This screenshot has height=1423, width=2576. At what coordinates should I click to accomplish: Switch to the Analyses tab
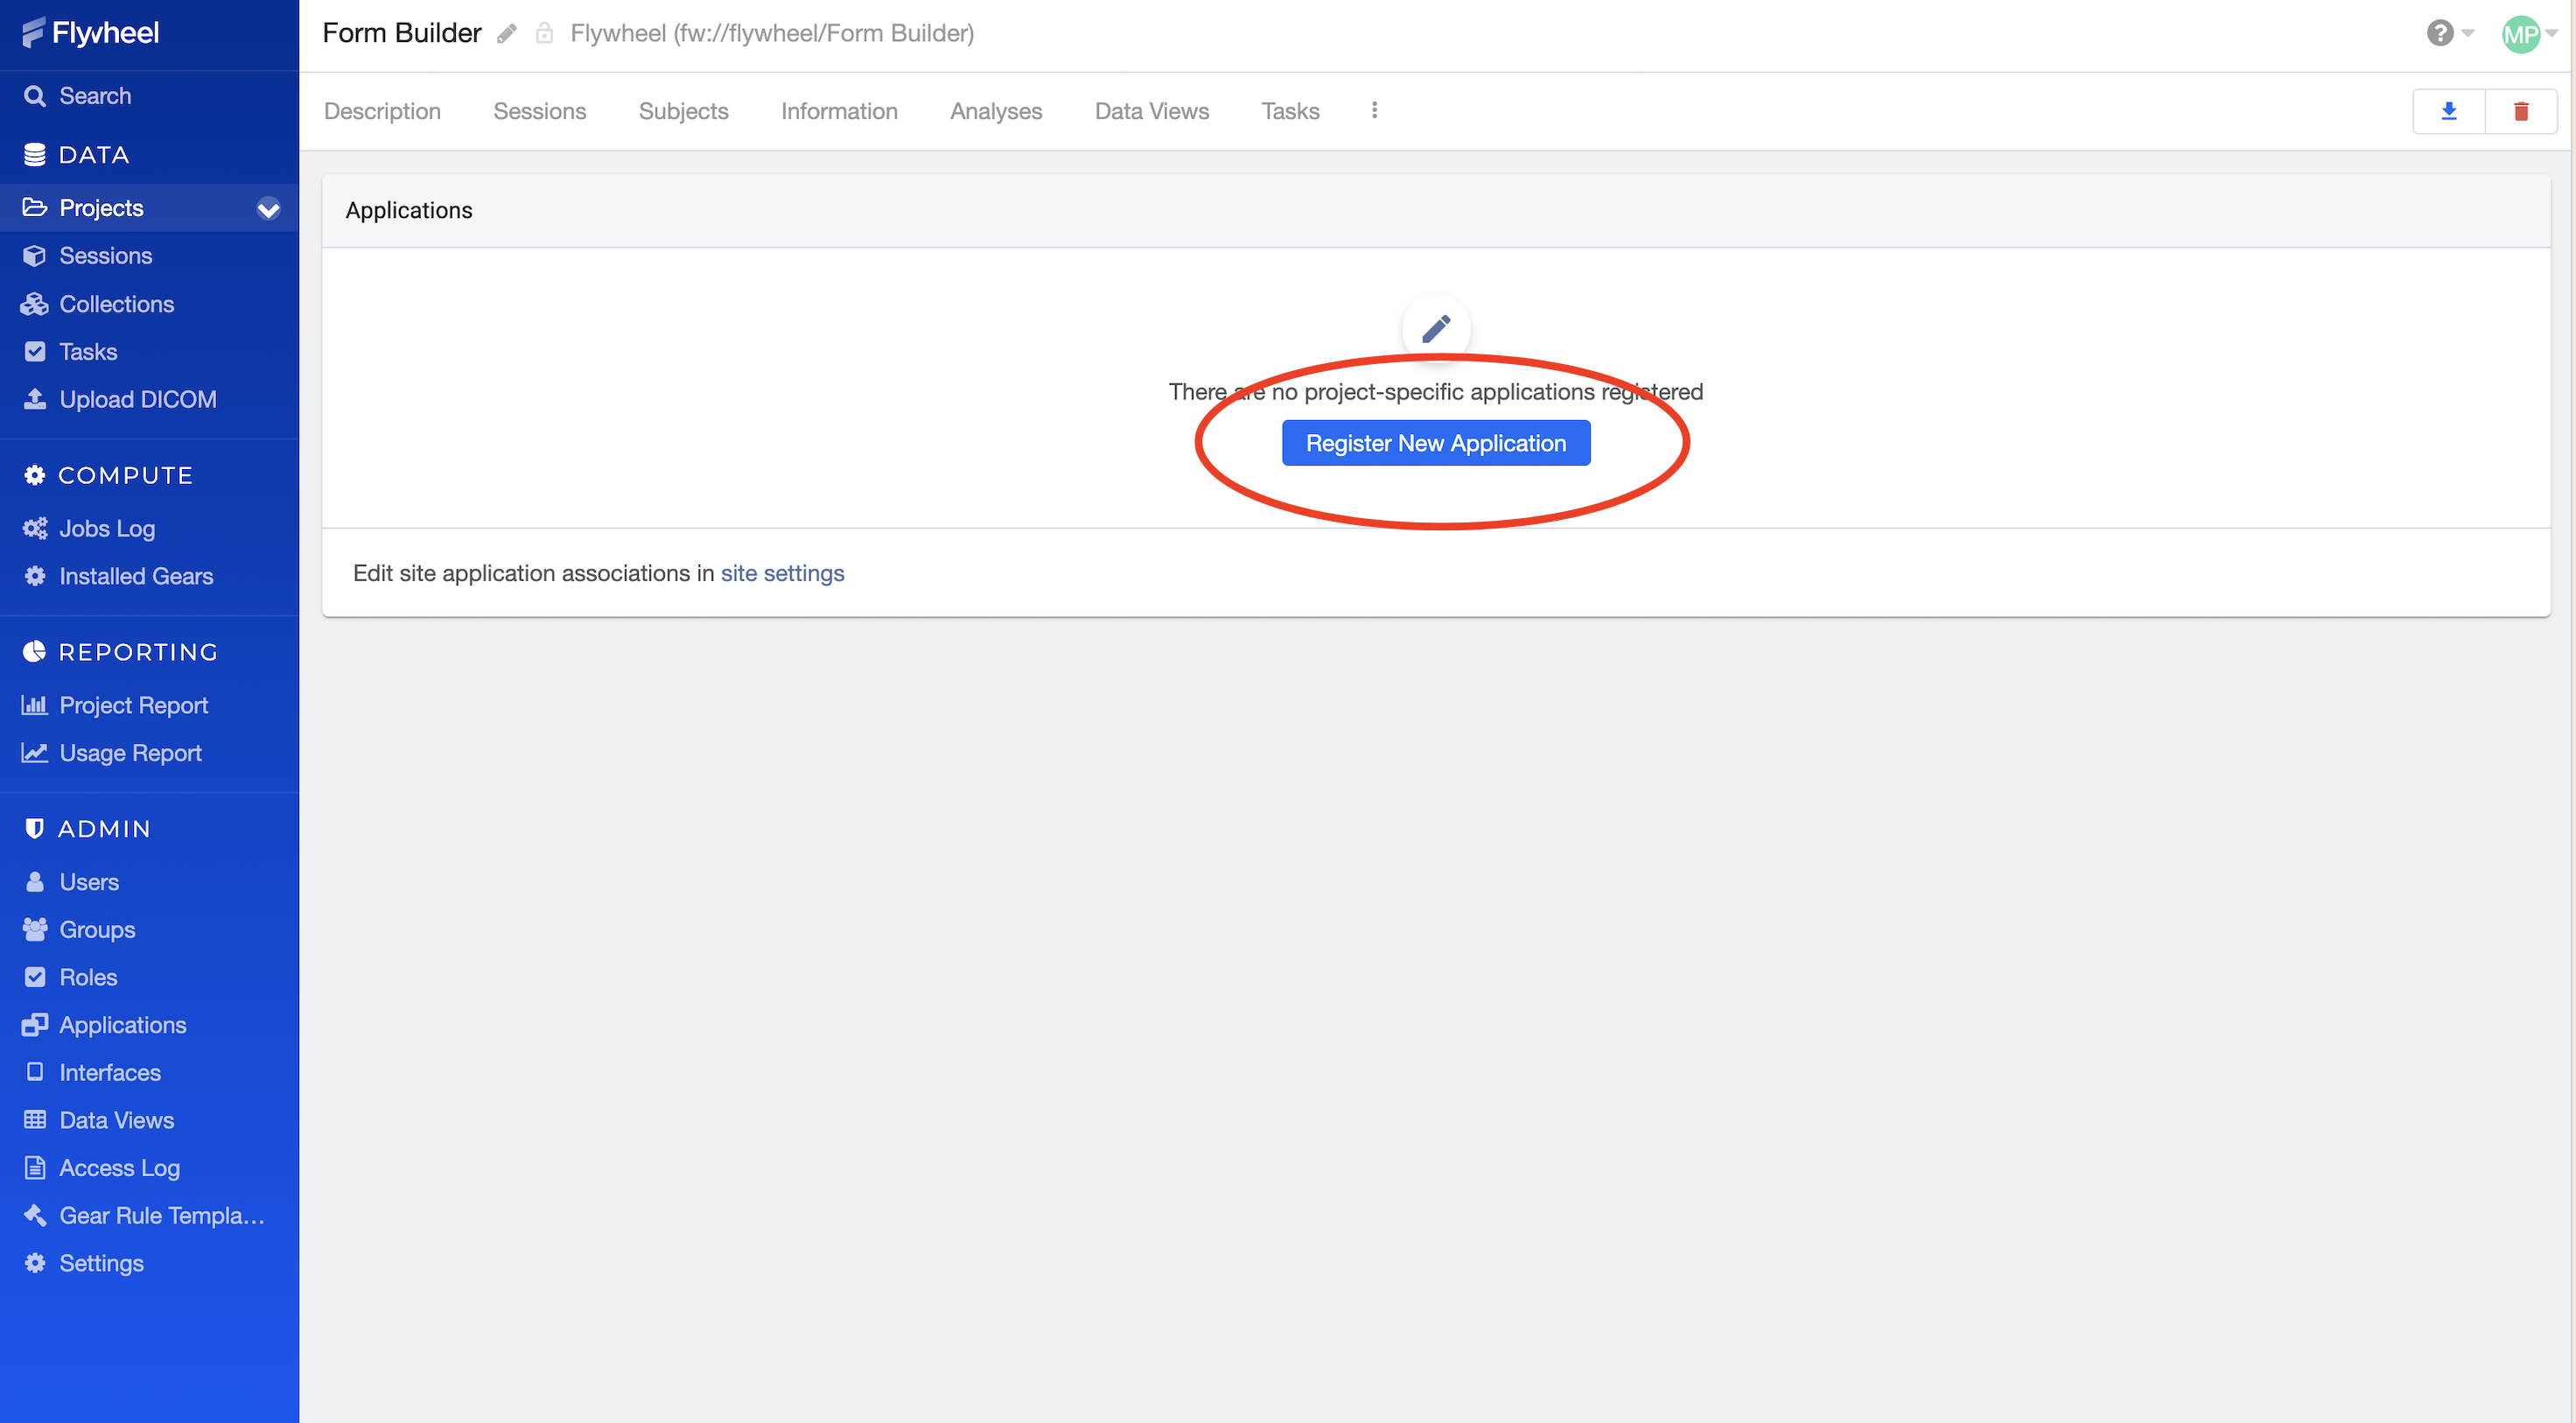[996, 111]
